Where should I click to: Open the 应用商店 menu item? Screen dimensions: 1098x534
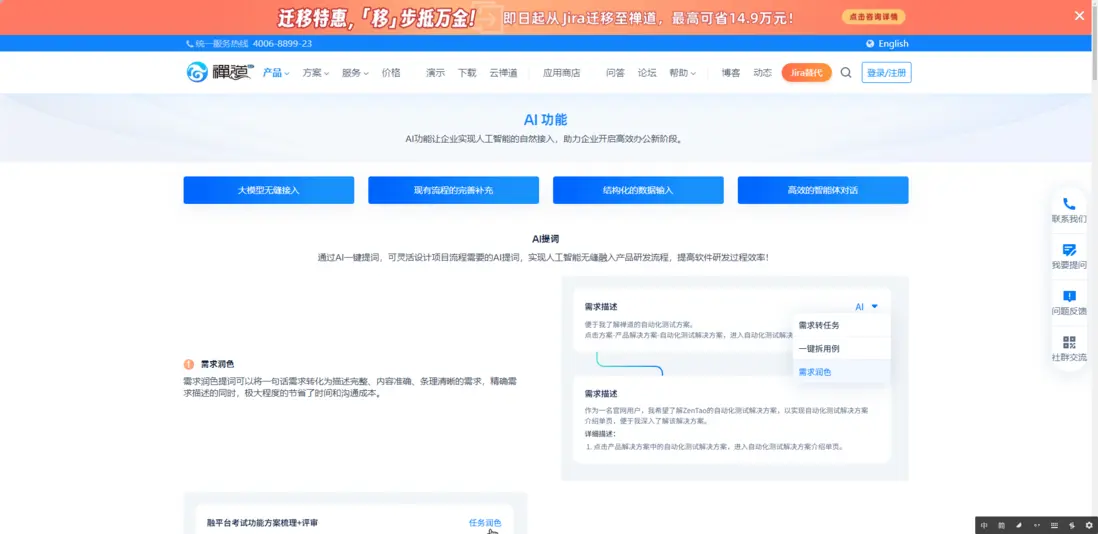pos(562,72)
